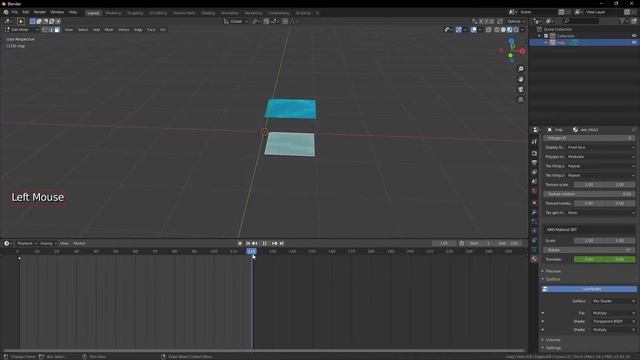The height and width of the screenshot is (360, 640).
Task: Open the File menu
Action: coord(15,12)
